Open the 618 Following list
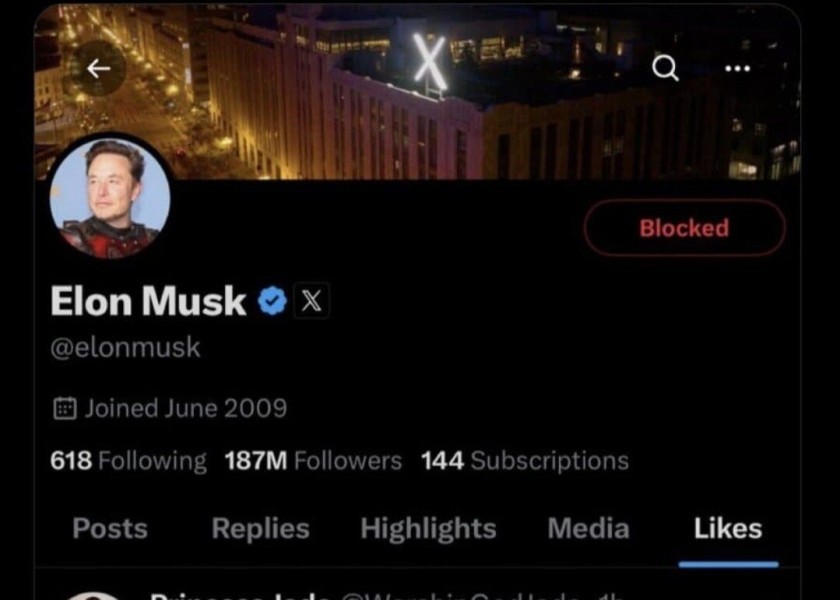This screenshot has height=600, width=840. pyautogui.click(x=128, y=461)
